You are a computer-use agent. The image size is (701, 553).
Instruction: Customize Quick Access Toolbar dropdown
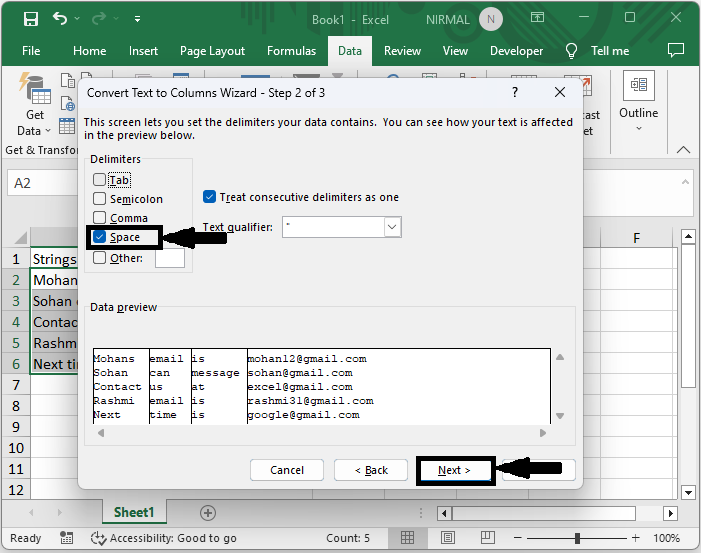coord(137,19)
